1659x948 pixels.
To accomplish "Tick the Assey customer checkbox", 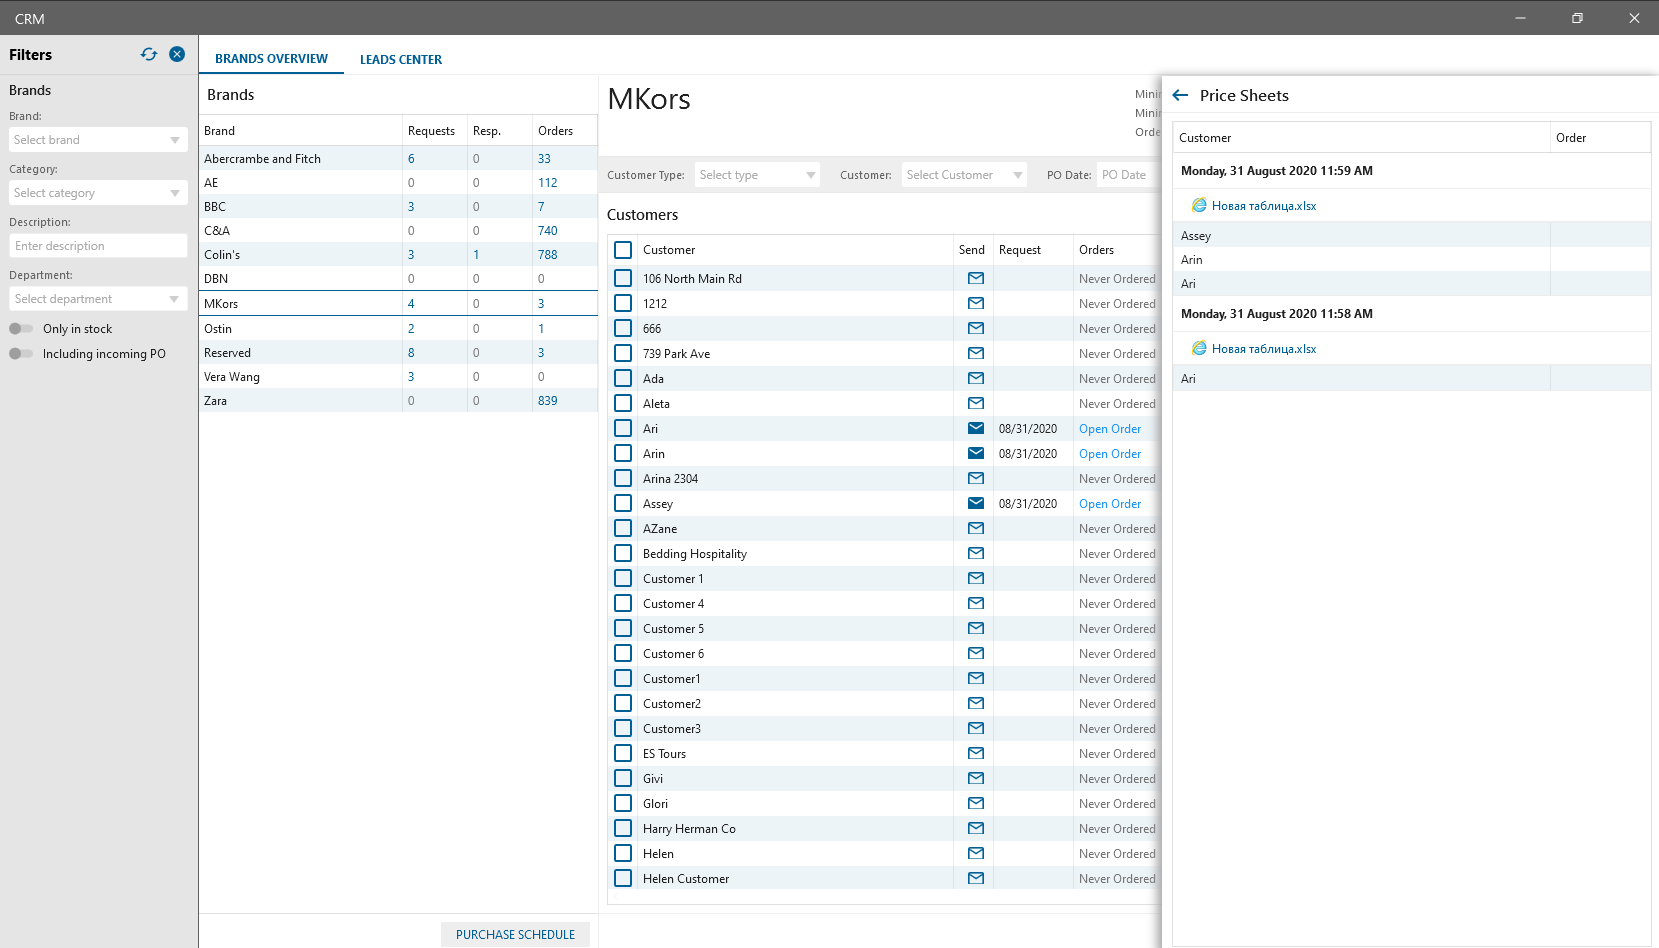I will 623,503.
